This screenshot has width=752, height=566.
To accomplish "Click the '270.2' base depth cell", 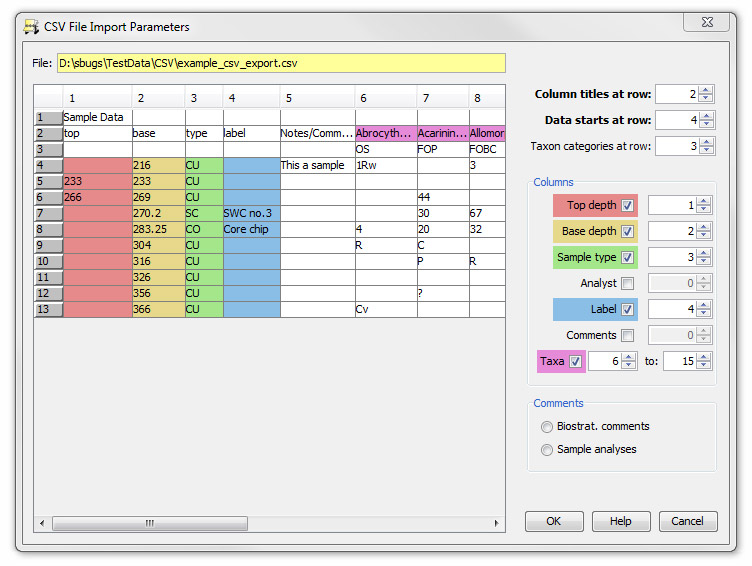I will point(158,213).
